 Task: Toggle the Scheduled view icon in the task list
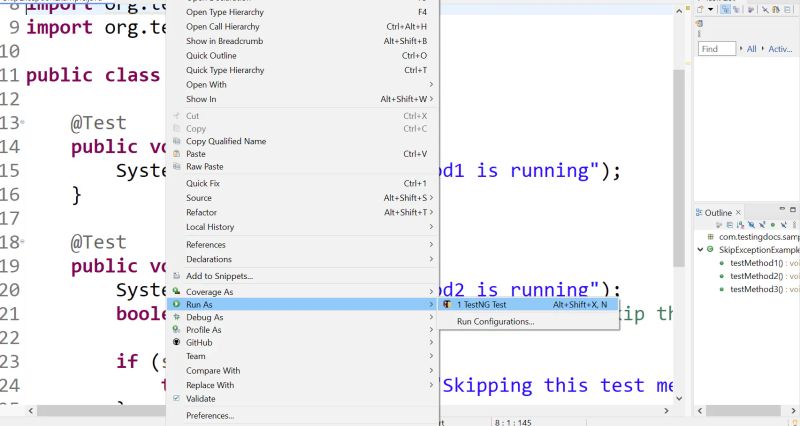(x=736, y=10)
